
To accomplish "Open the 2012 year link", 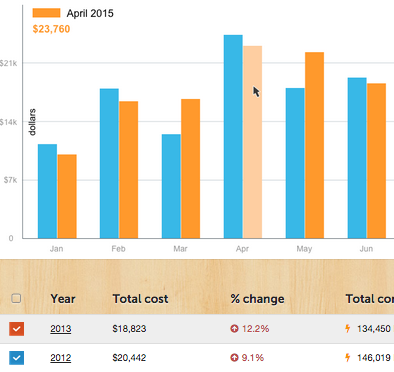I will [61, 358].
